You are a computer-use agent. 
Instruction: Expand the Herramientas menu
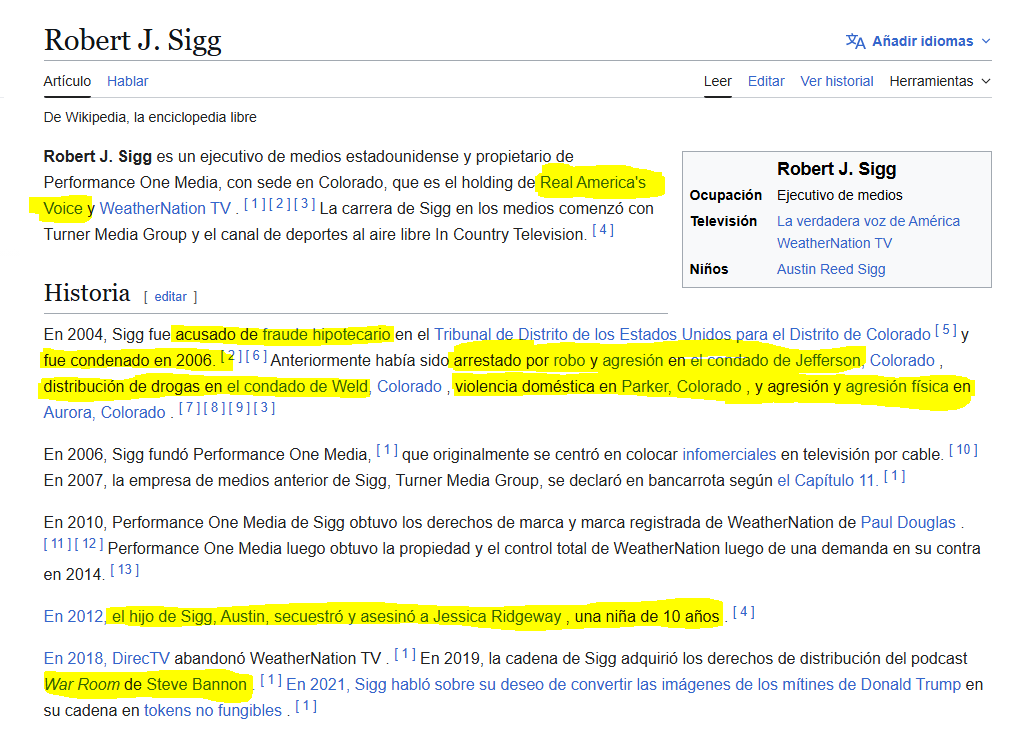tap(932, 81)
